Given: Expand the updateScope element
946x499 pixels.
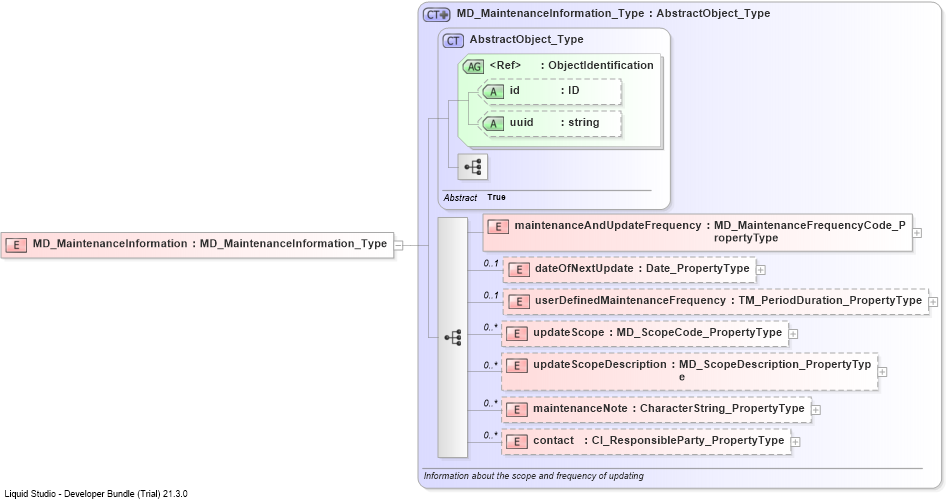Looking at the screenshot, I should 793,334.
